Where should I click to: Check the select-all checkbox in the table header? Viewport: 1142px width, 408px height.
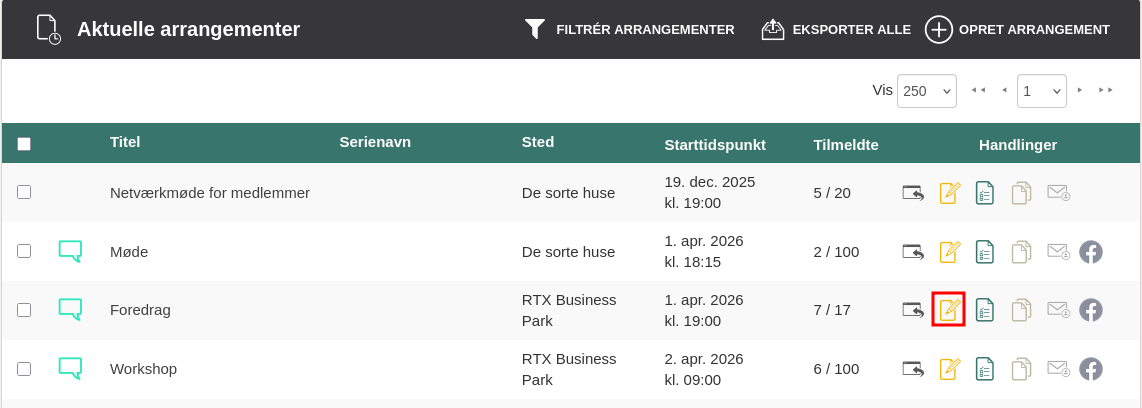[x=24, y=144]
